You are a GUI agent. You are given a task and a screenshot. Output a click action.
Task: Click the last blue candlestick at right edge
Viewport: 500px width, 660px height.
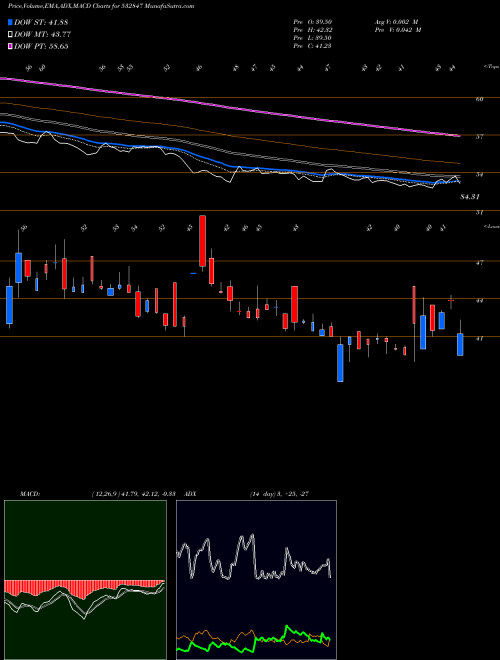tap(460, 344)
